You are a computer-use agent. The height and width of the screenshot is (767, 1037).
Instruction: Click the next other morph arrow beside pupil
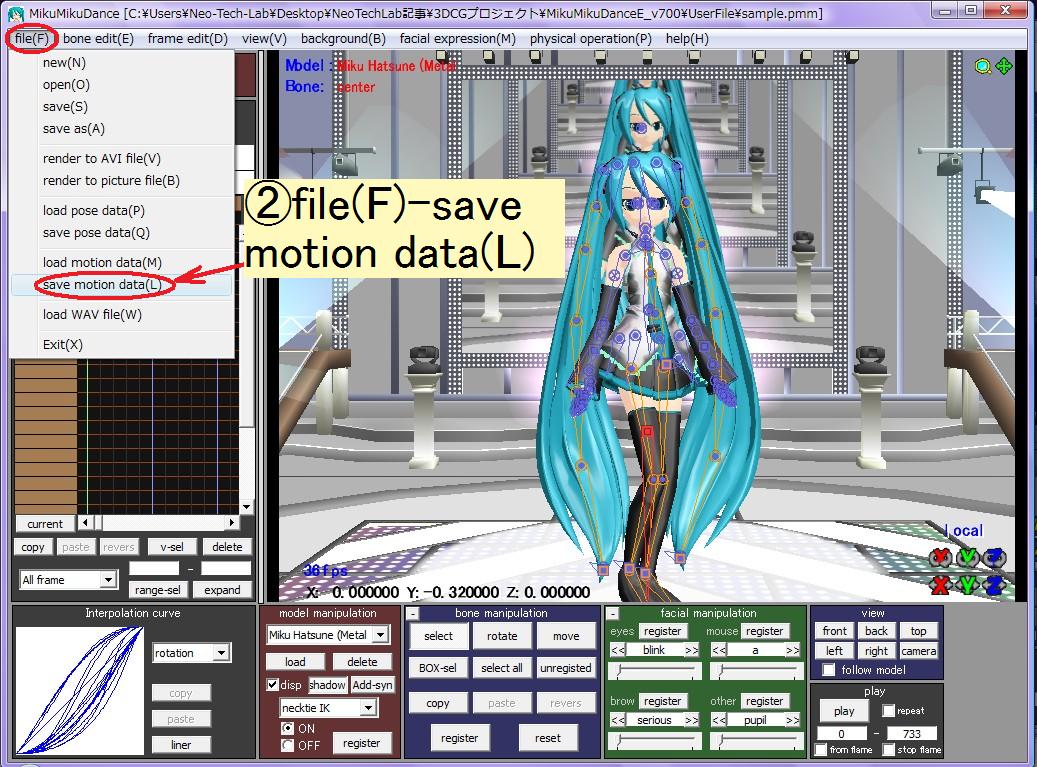[x=793, y=720]
